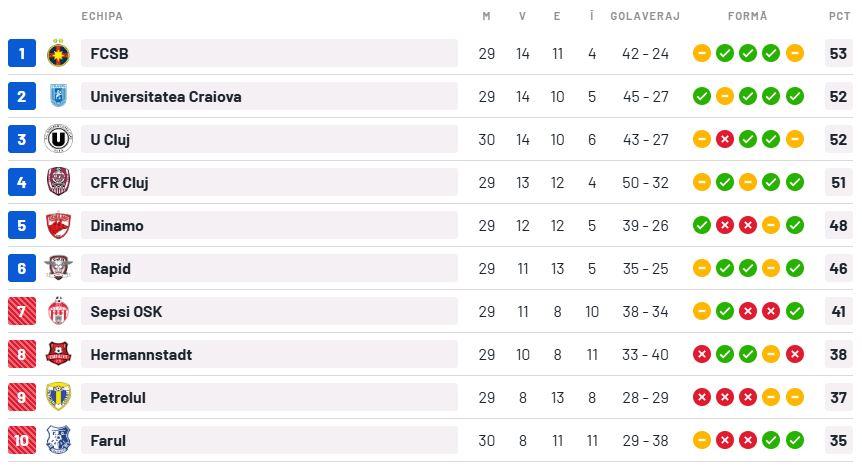Click Hermannstadt's latest red loss form icon
Viewport: 862px width, 468px height.
795,355
